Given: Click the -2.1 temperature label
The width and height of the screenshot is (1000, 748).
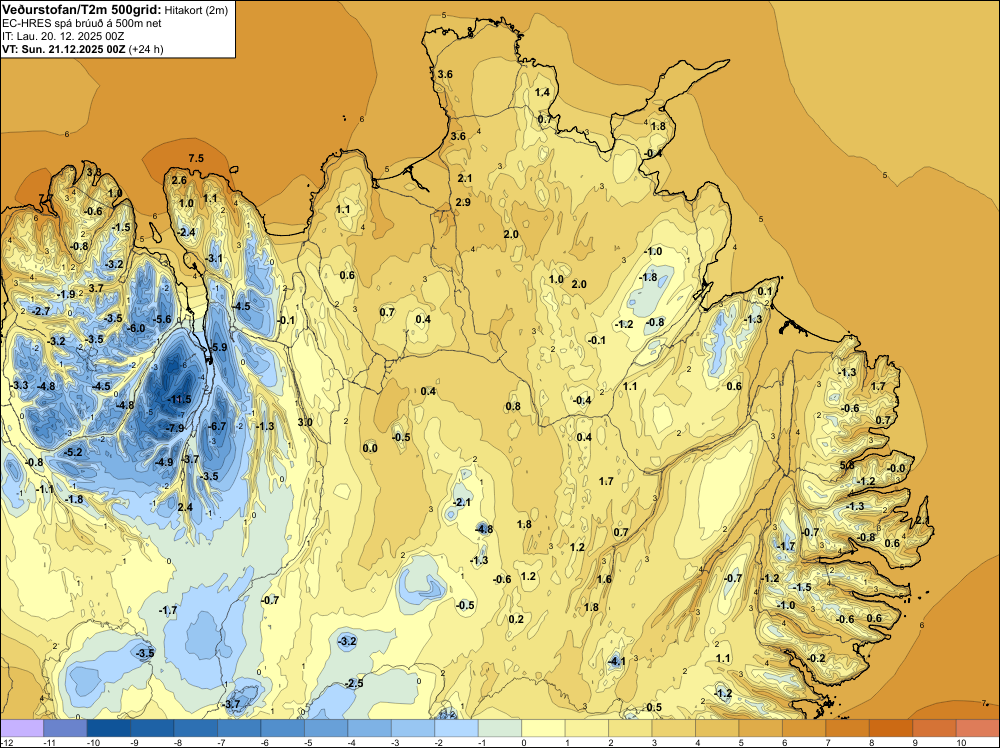Looking at the screenshot, I should 462,502.
